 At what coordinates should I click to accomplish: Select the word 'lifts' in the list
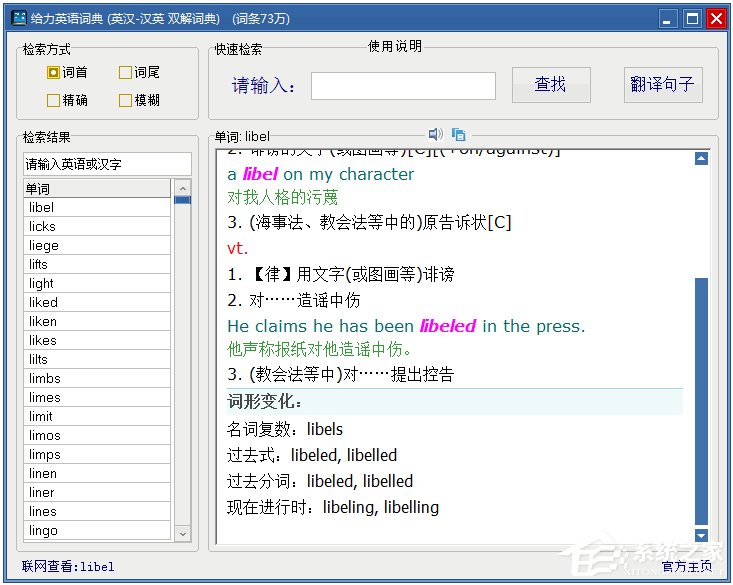click(x=97, y=264)
